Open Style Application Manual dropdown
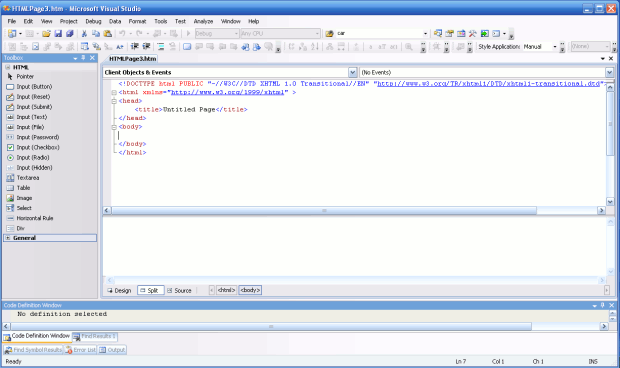 tap(555, 47)
